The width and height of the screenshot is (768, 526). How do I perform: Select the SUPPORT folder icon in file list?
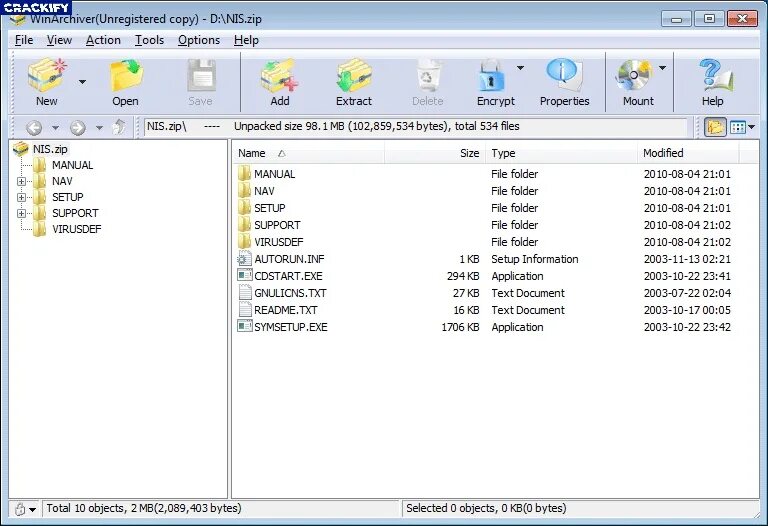pyautogui.click(x=244, y=225)
